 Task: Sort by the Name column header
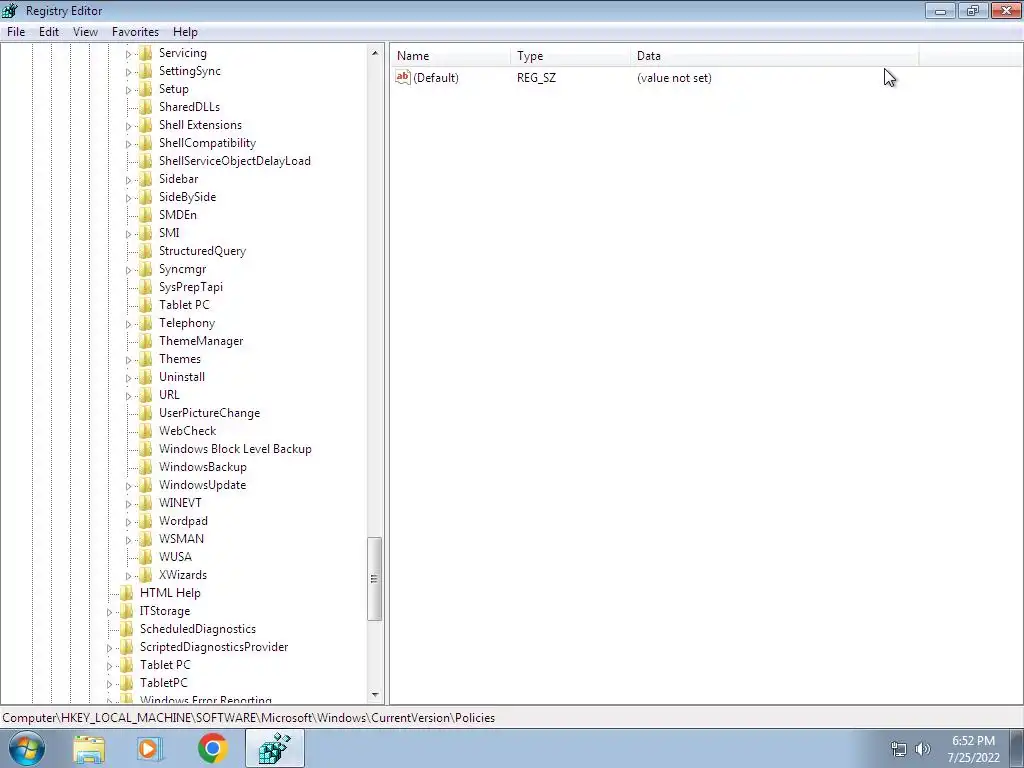pos(451,56)
